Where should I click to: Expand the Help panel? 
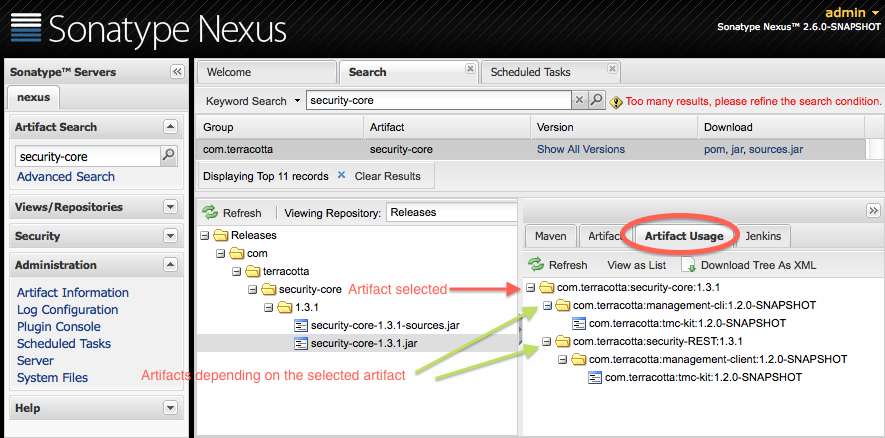(170, 408)
